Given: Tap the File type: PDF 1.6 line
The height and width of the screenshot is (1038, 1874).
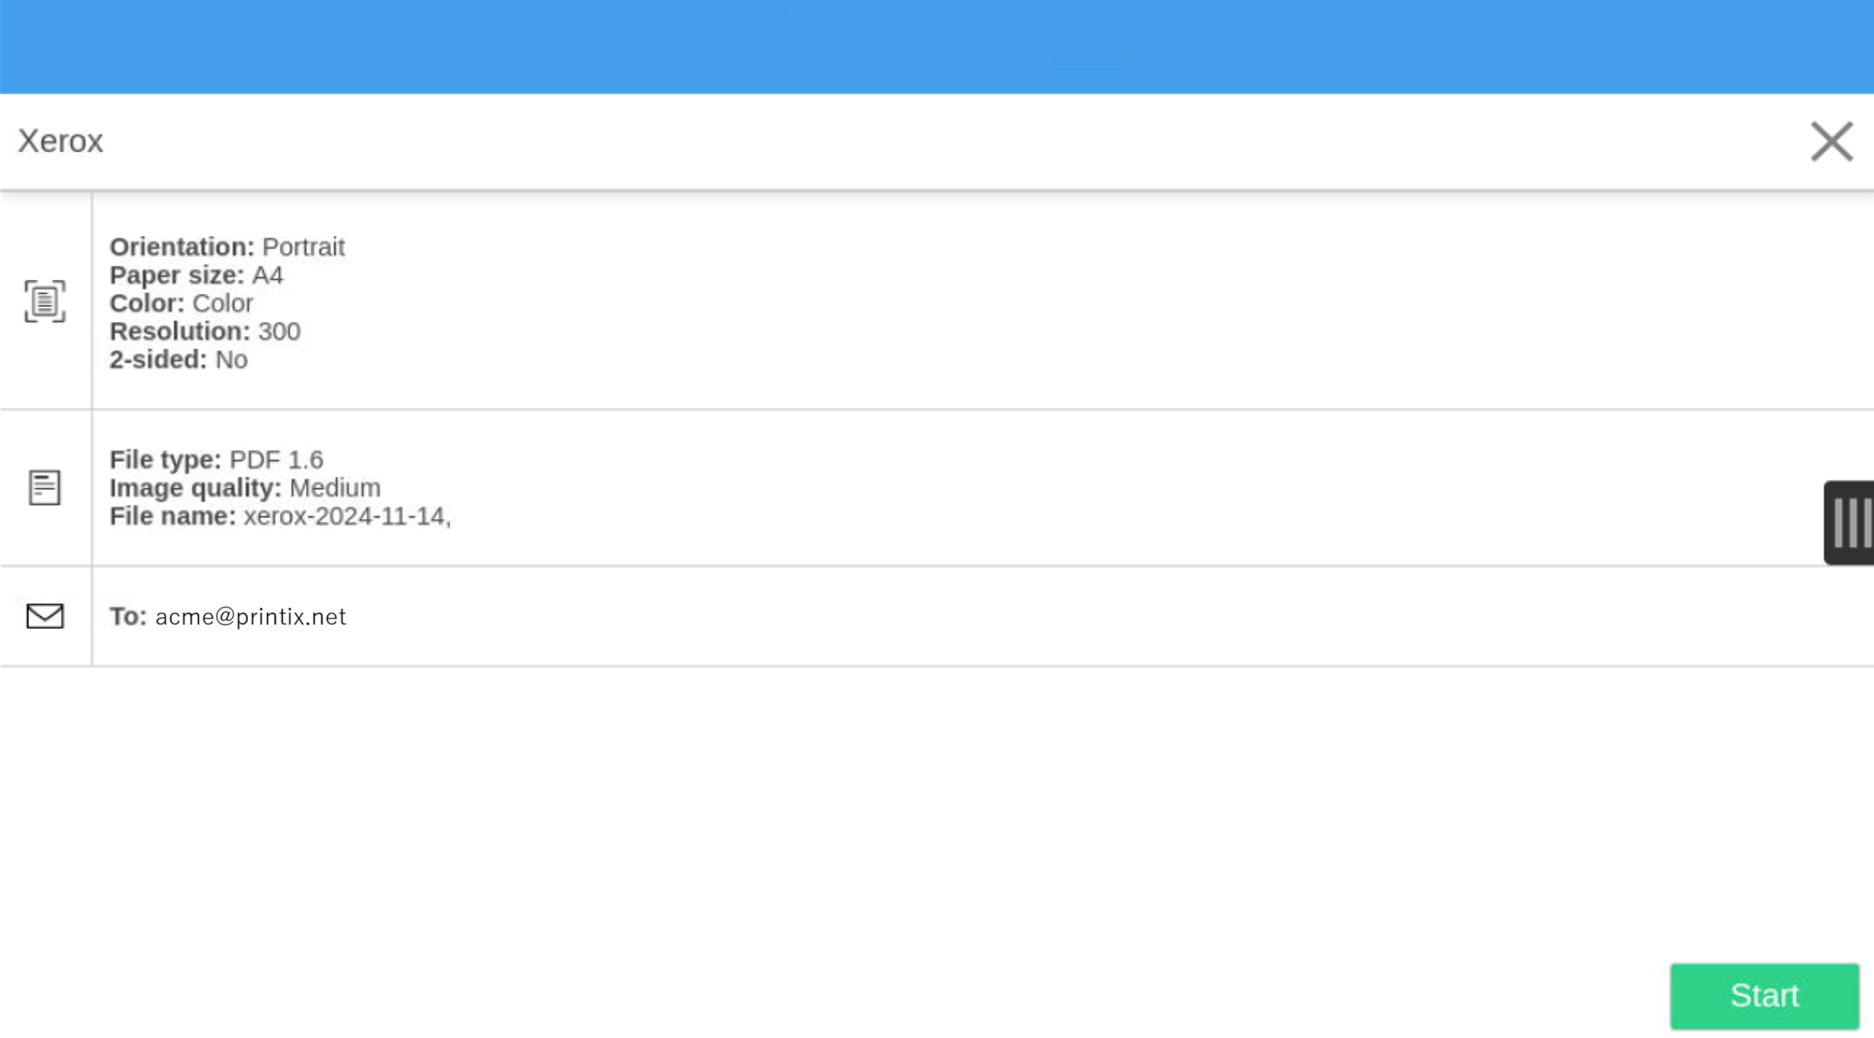Looking at the screenshot, I should (x=216, y=460).
